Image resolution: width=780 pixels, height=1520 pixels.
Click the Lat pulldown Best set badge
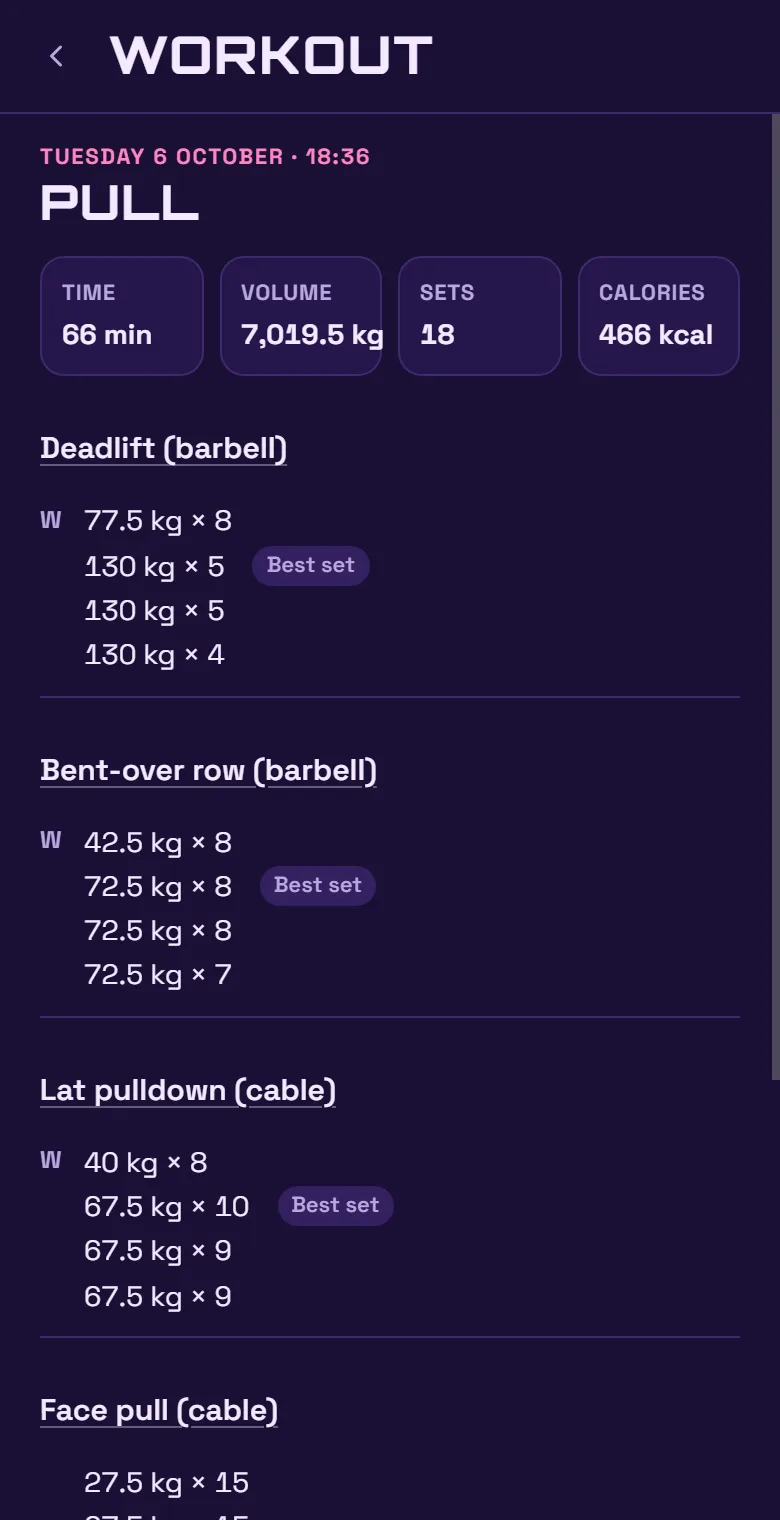tap(336, 1205)
